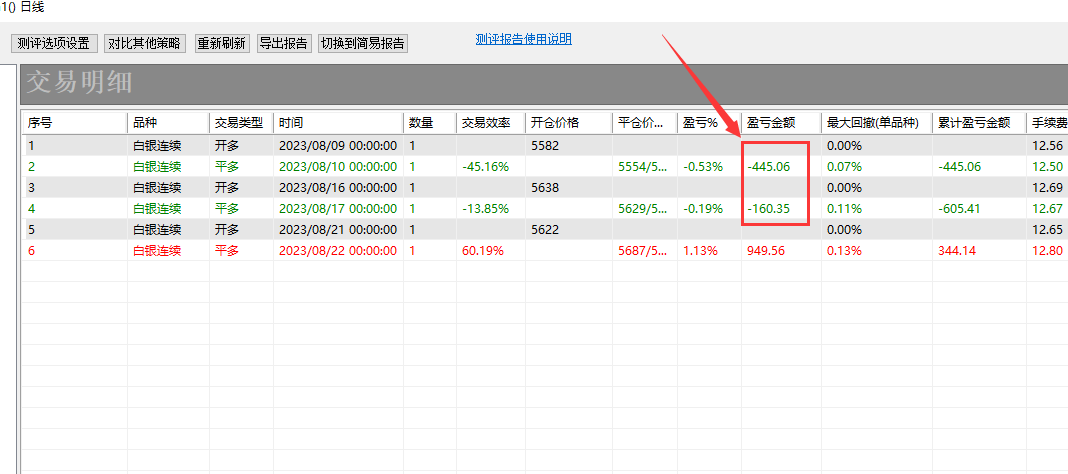Click 重新刷新 to refresh report
The height and width of the screenshot is (474, 1068).
[221, 43]
